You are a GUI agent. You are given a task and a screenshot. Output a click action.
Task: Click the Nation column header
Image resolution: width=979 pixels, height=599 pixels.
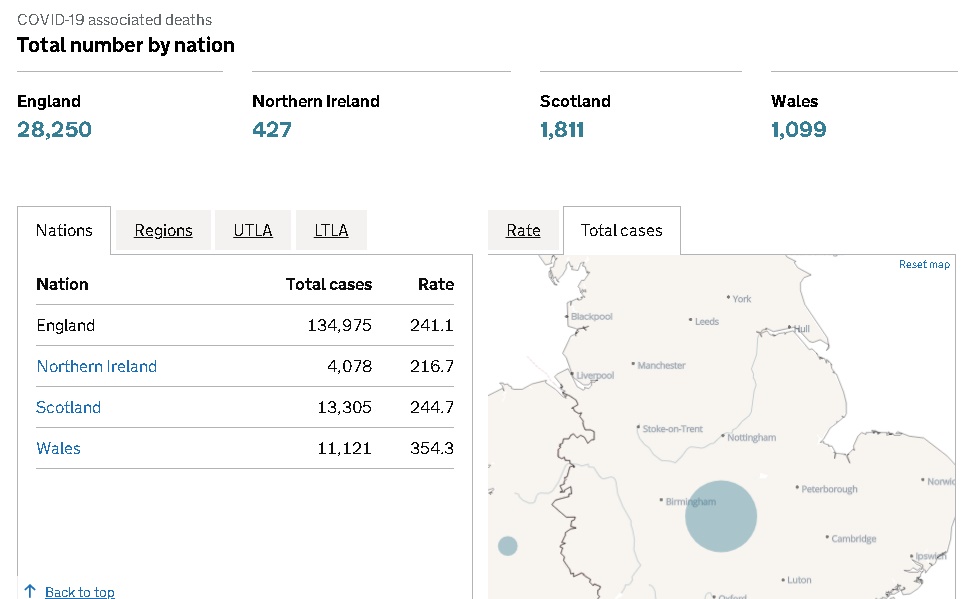point(62,284)
